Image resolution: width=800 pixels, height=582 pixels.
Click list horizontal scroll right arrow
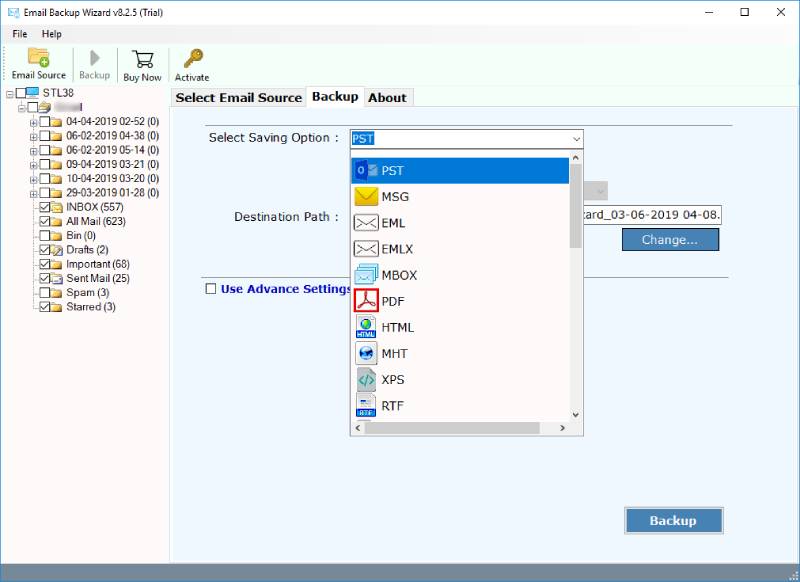(x=563, y=428)
